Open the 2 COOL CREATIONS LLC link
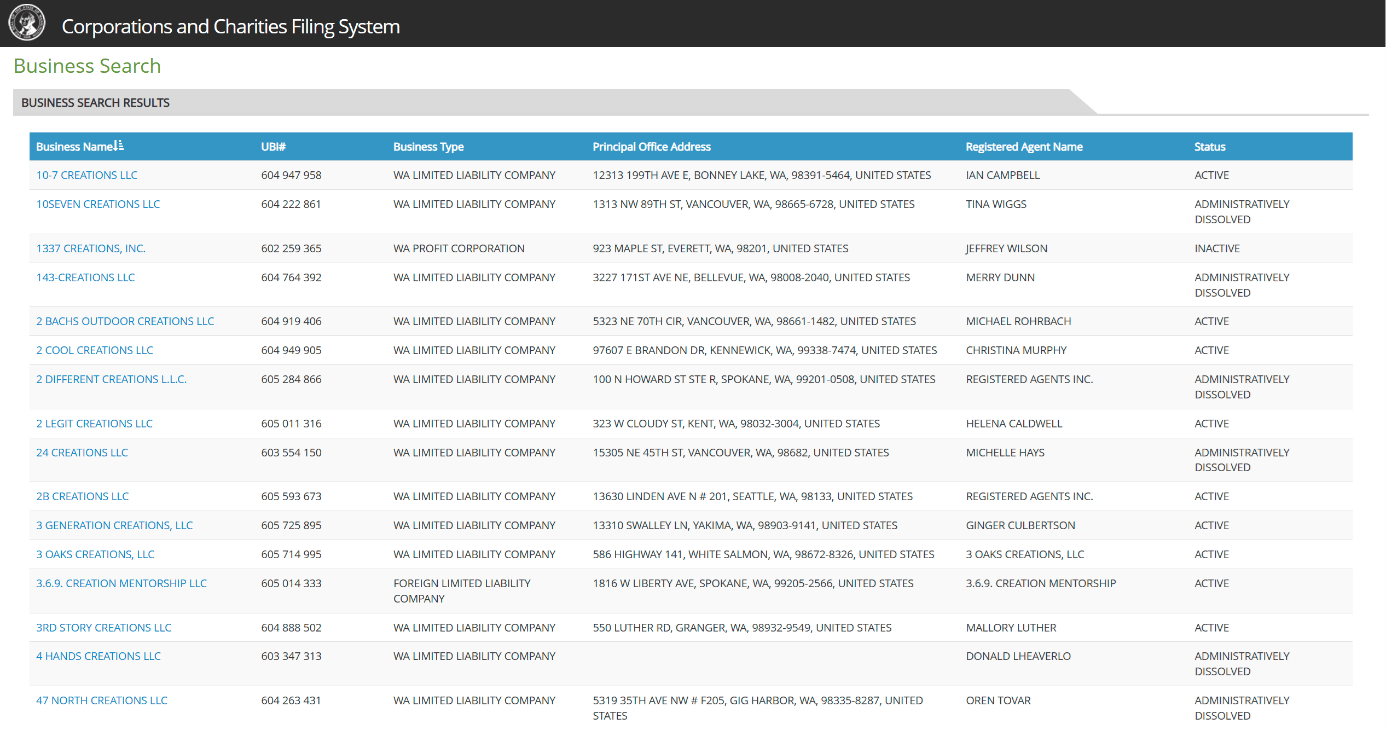1386x730 pixels. 95,350
